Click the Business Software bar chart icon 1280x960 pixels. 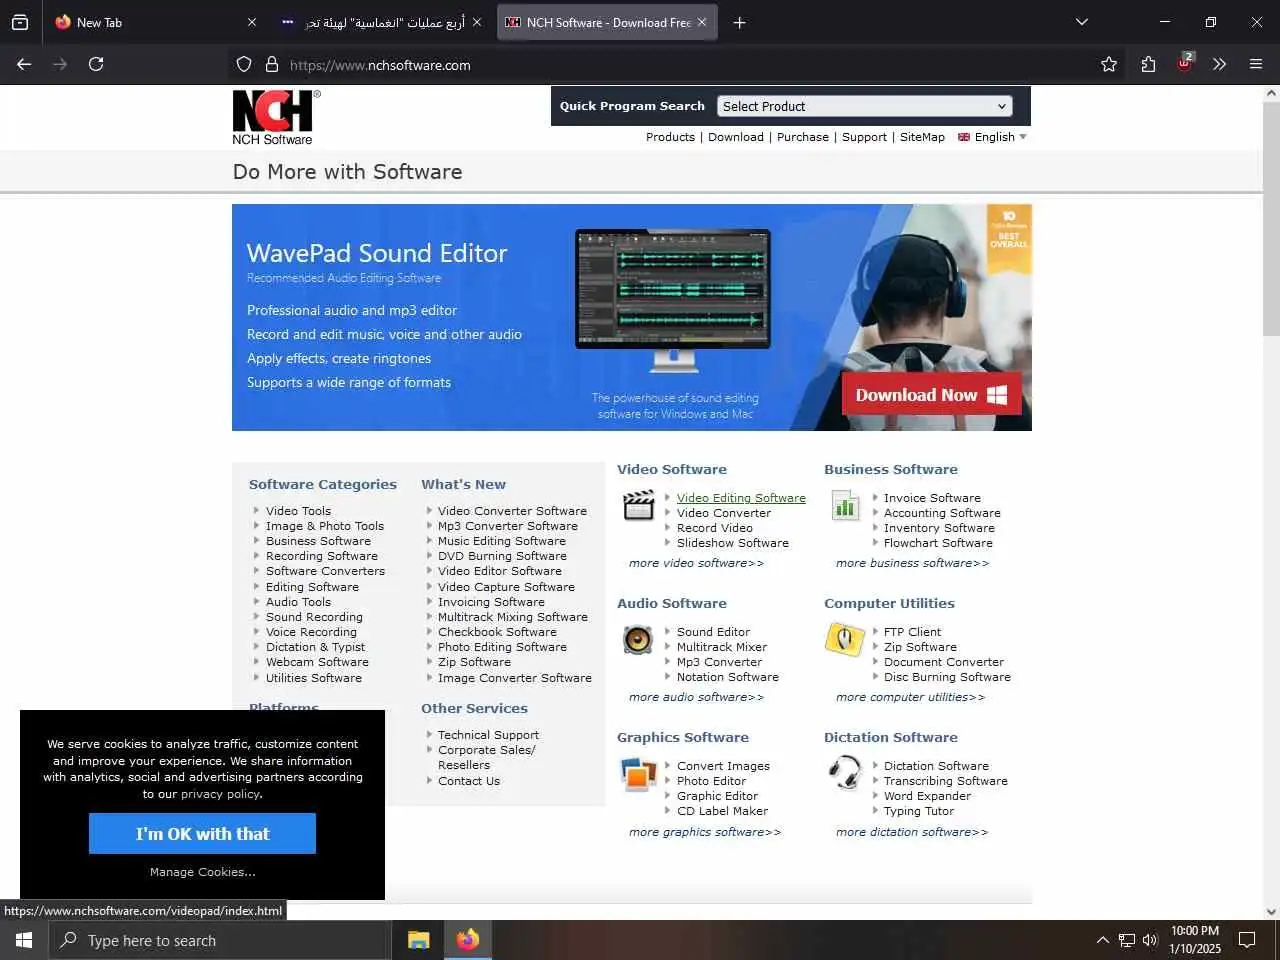tap(845, 506)
